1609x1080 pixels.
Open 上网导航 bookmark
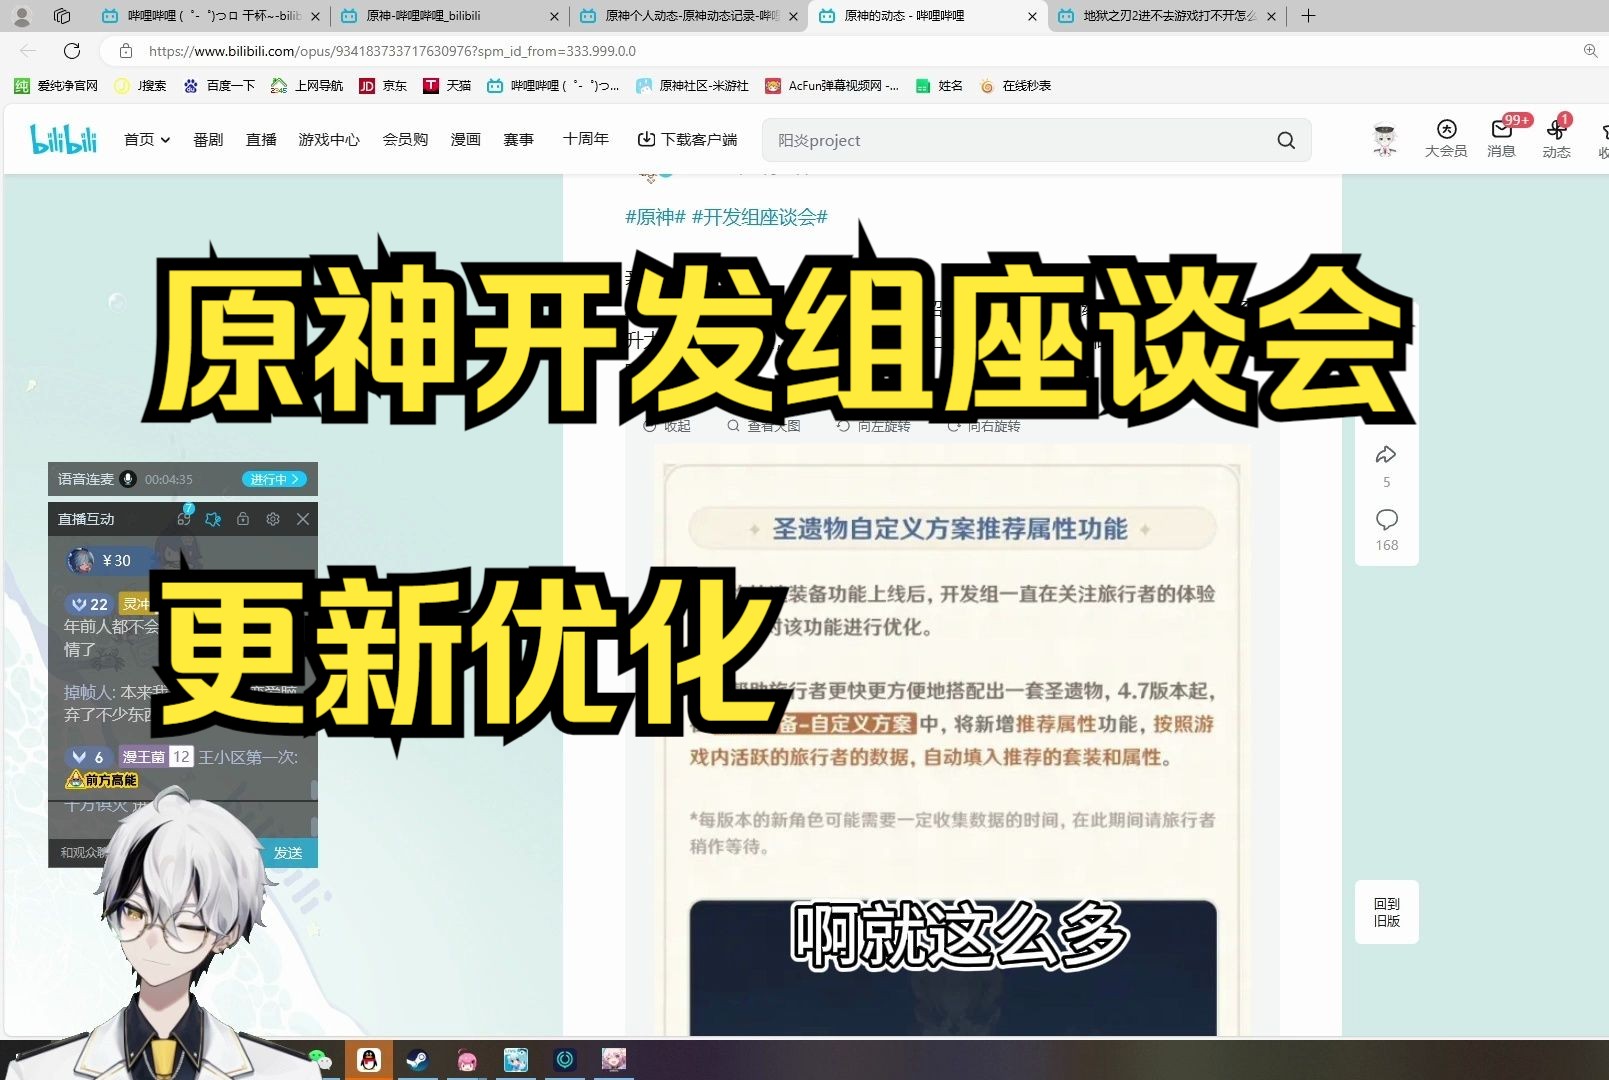pyautogui.click(x=307, y=86)
